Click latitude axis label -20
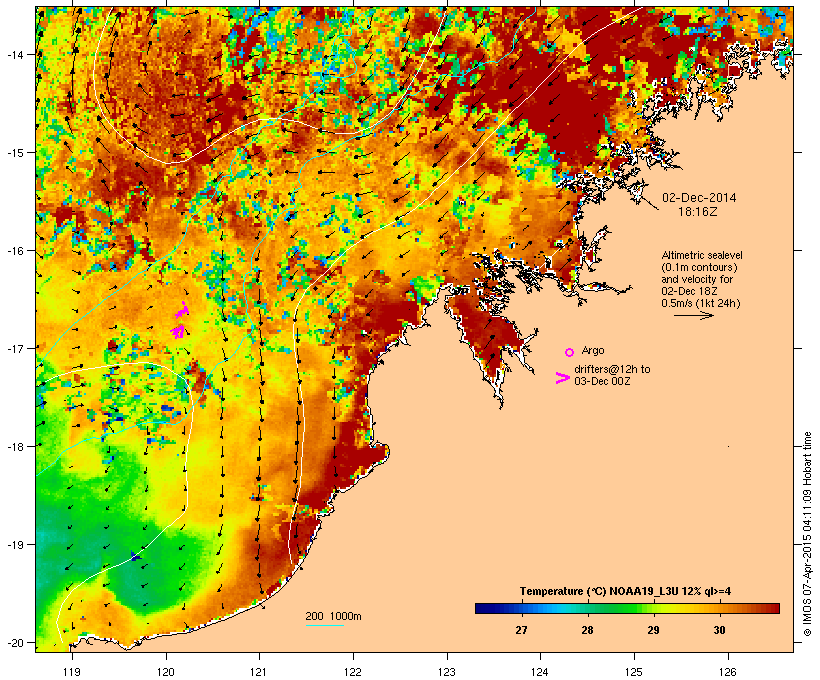 click(14, 642)
